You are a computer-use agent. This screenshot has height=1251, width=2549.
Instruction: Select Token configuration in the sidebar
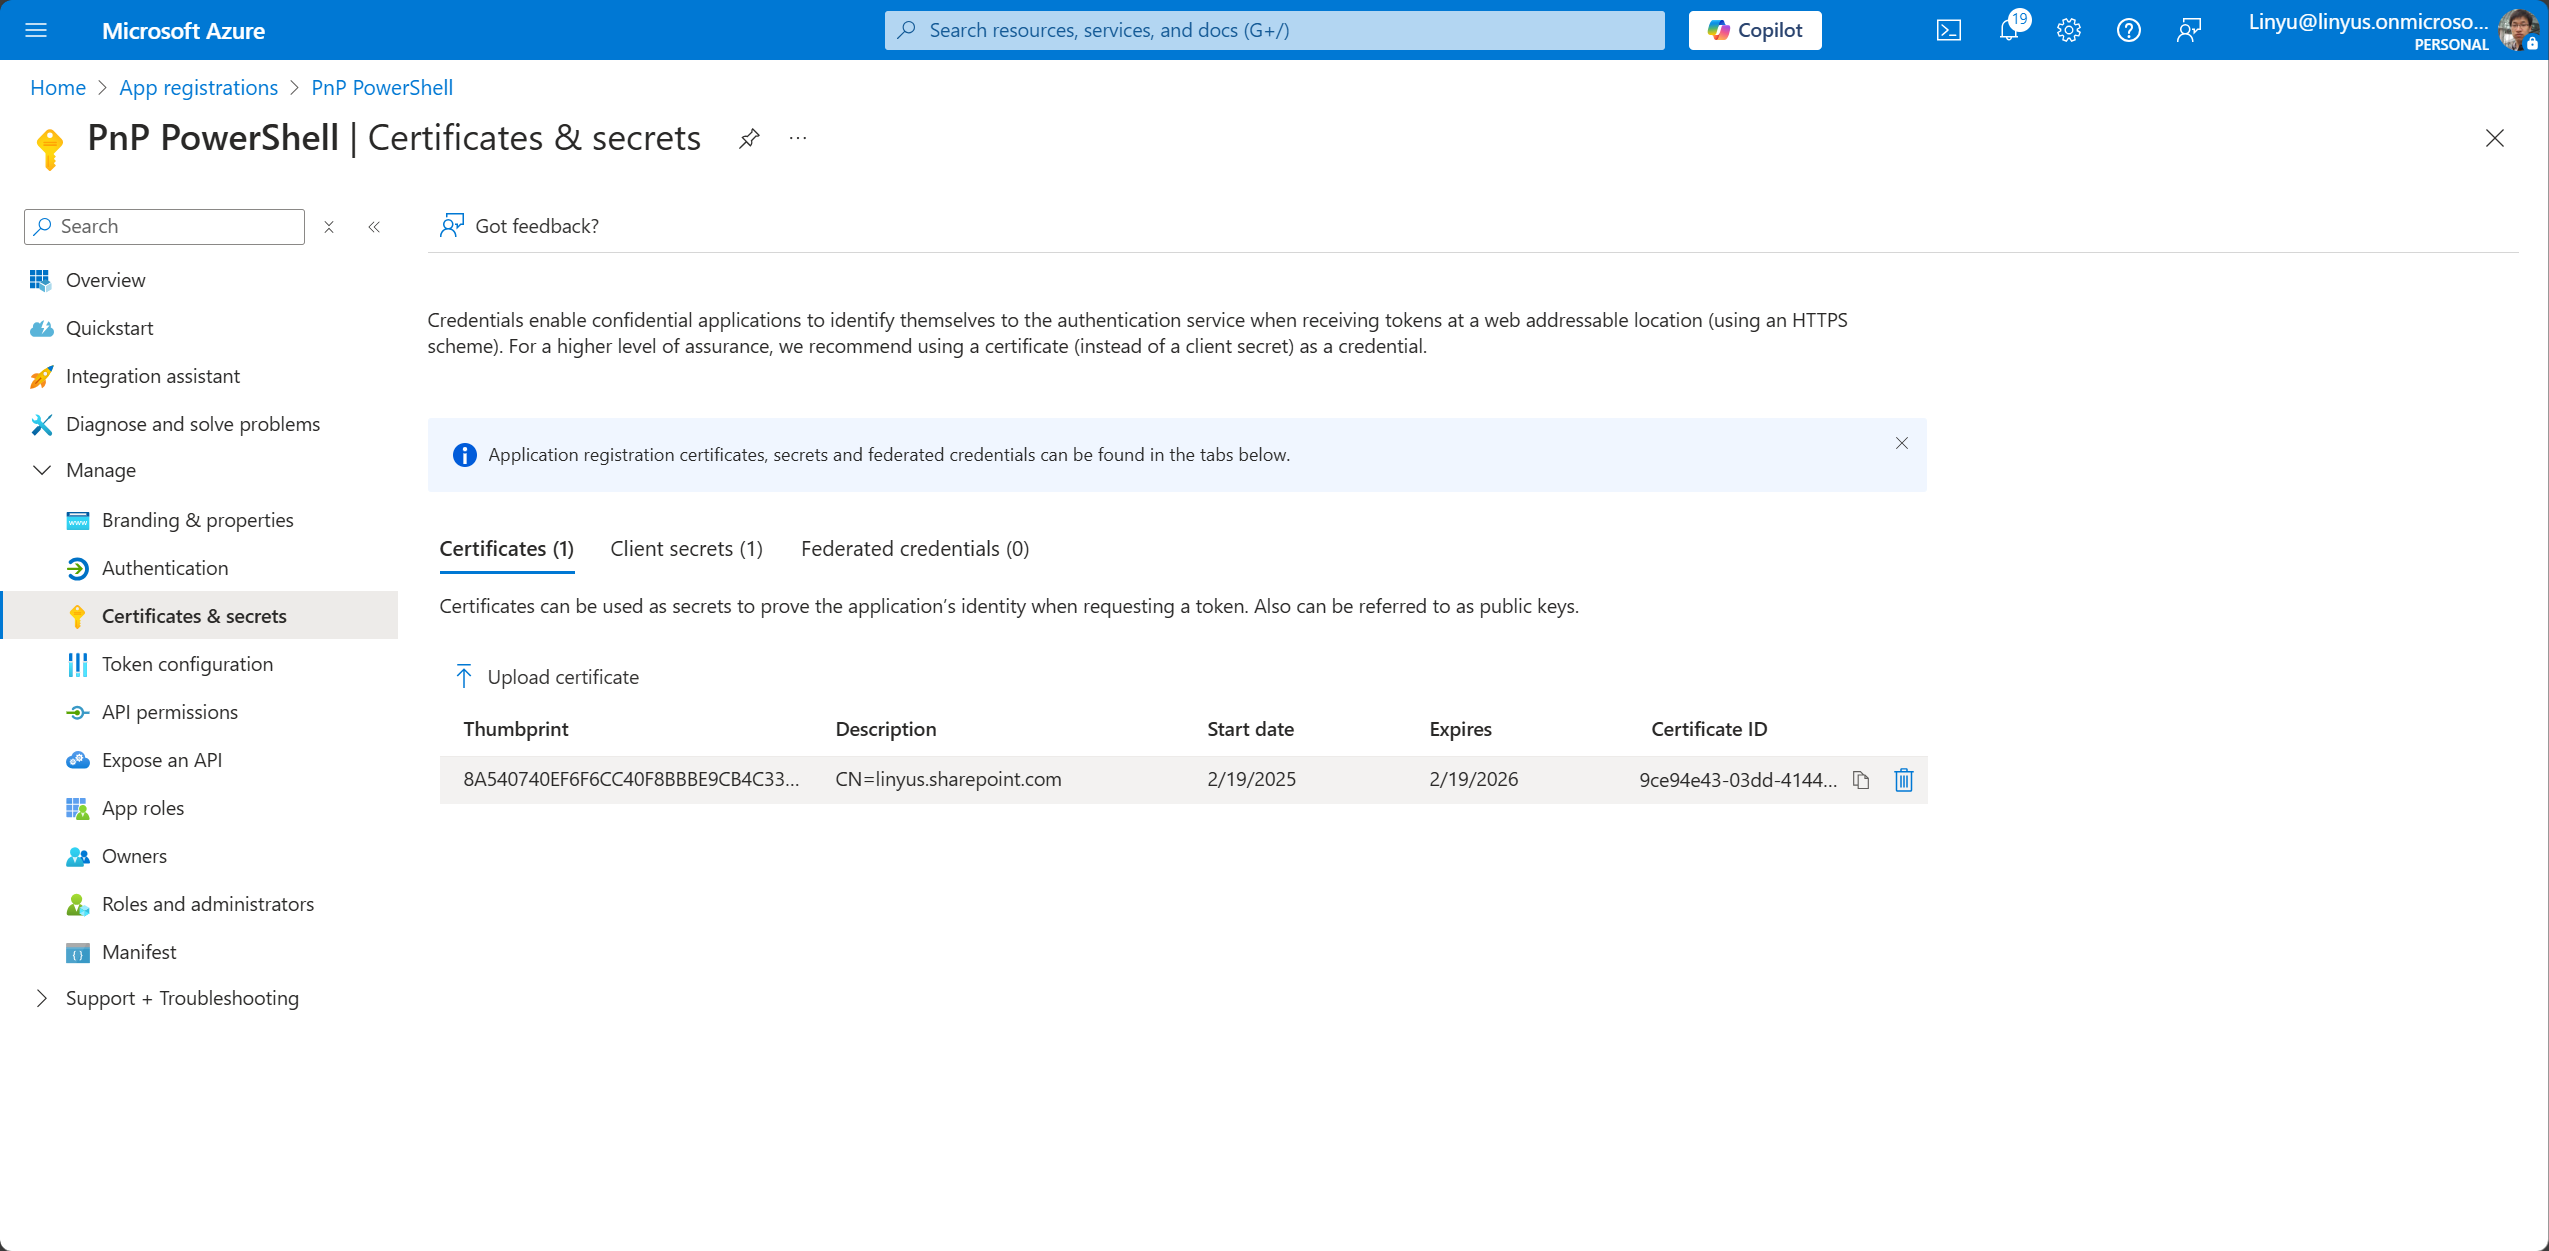(x=187, y=663)
